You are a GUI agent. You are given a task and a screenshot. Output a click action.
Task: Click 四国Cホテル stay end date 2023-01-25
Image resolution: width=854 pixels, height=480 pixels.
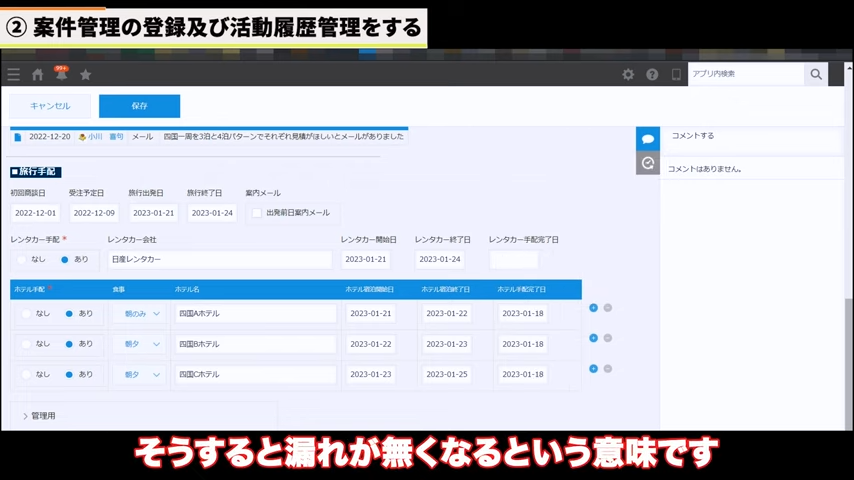(447, 375)
